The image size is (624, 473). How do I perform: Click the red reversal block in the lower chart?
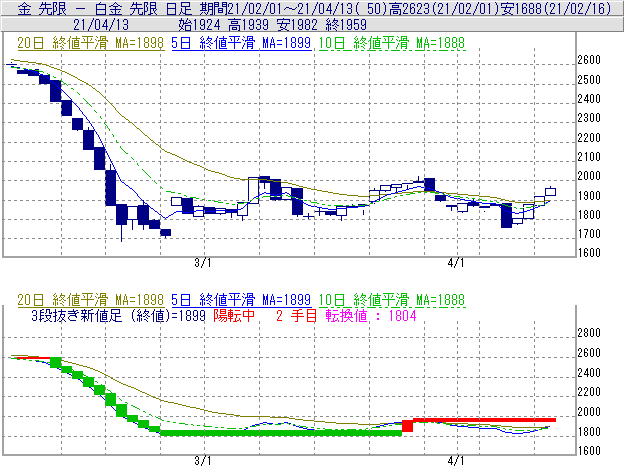(x=408, y=426)
